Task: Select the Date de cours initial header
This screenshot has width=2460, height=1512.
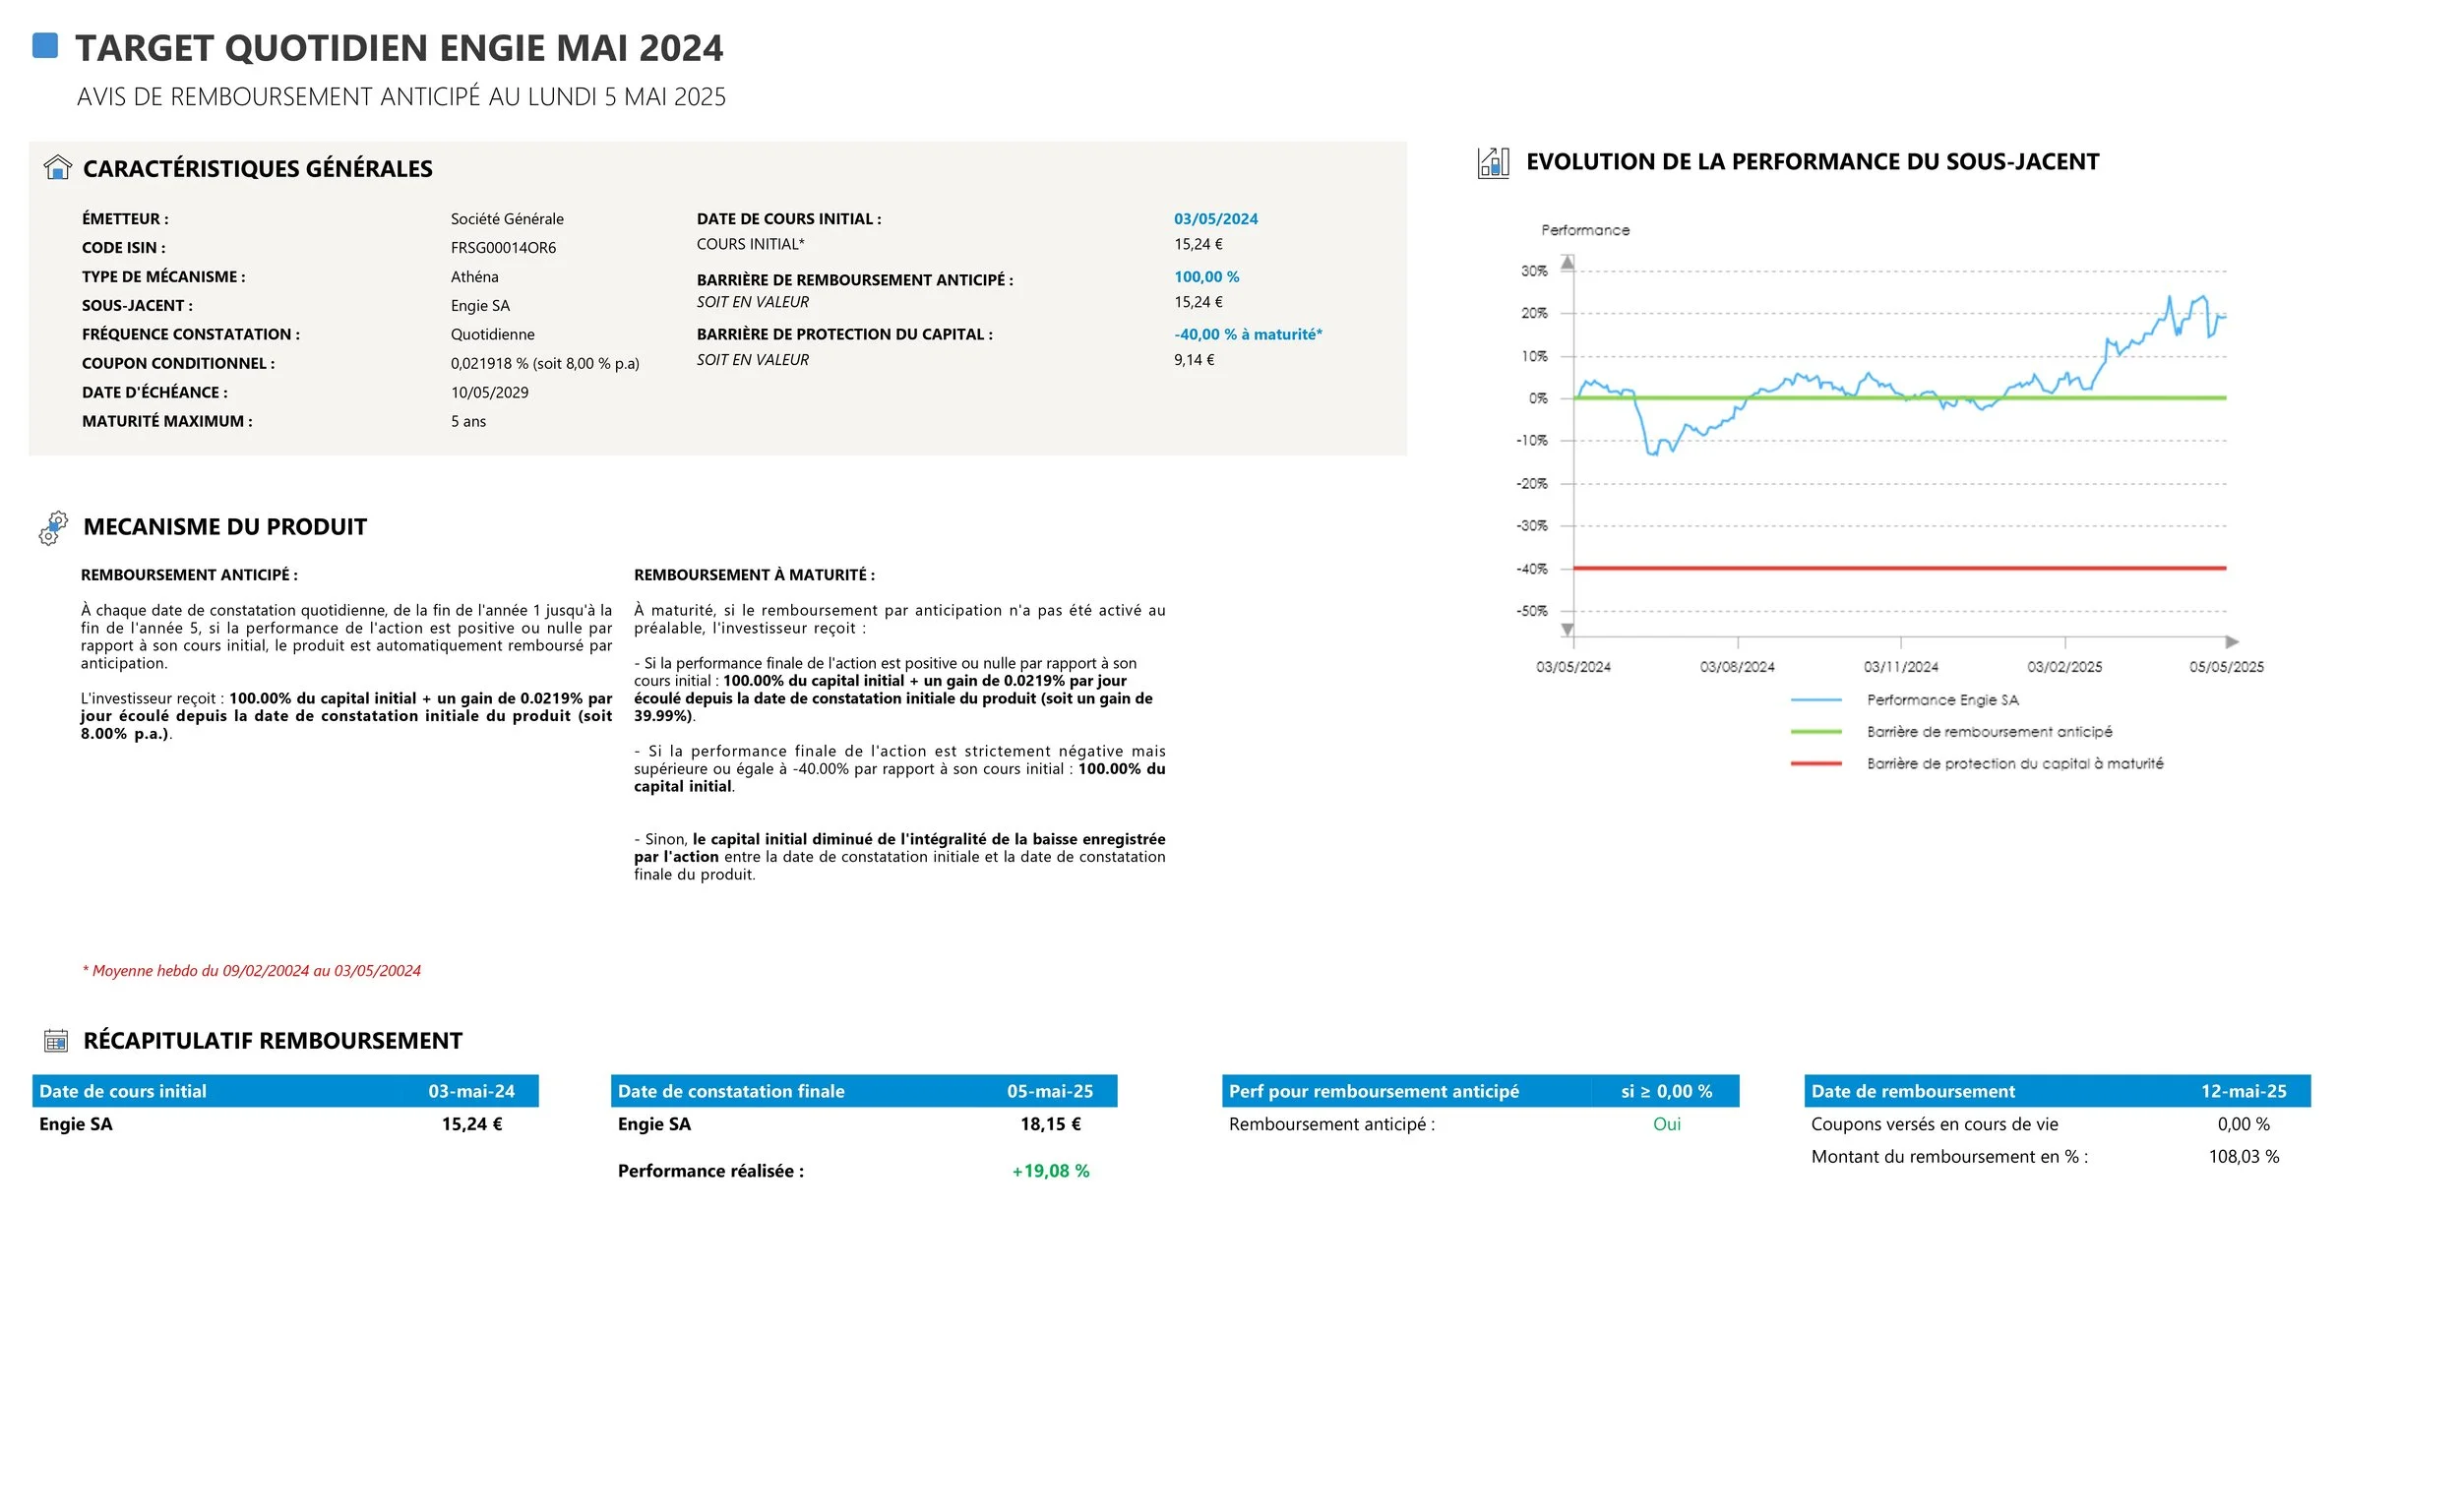Action: 123,1091
